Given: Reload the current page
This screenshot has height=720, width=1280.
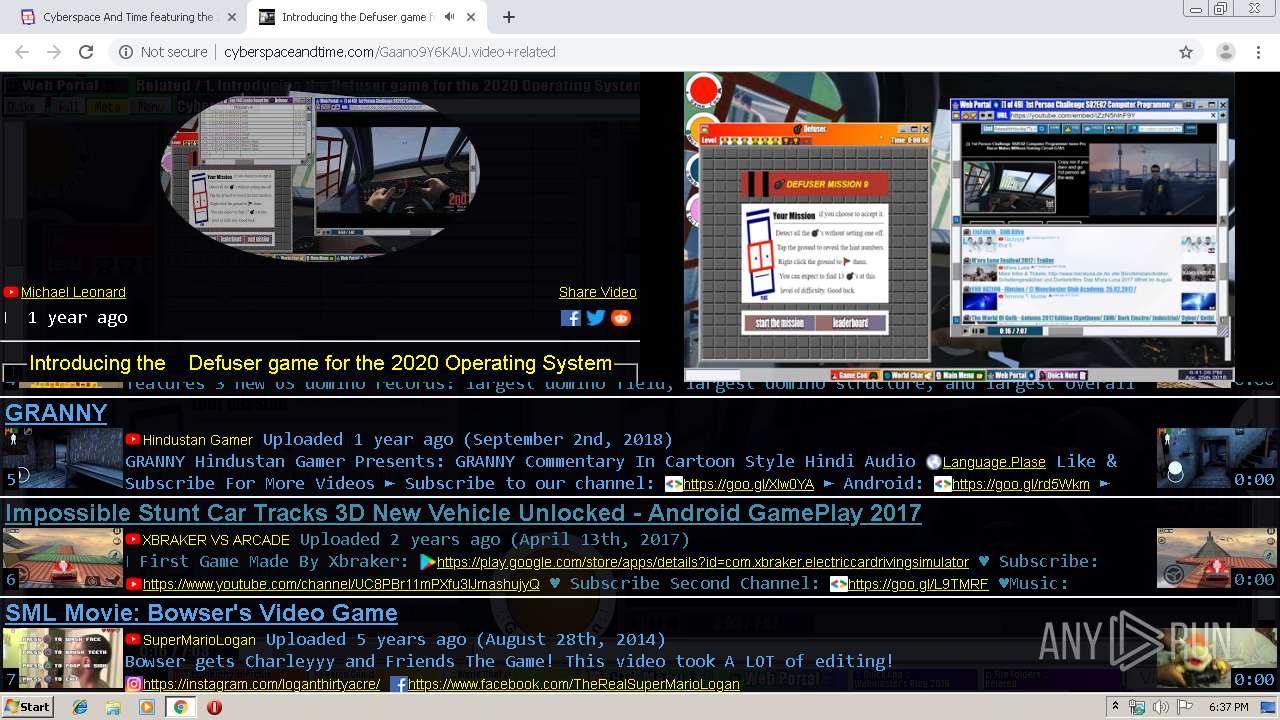Looking at the screenshot, I should [86, 52].
